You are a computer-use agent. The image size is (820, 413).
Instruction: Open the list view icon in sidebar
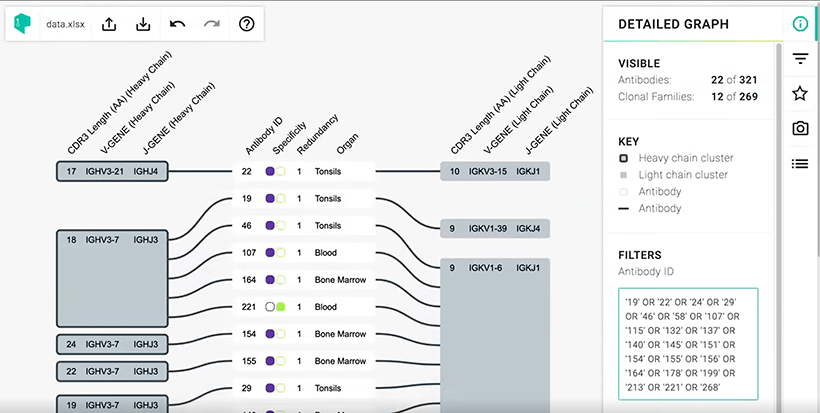pyautogui.click(x=799, y=163)
